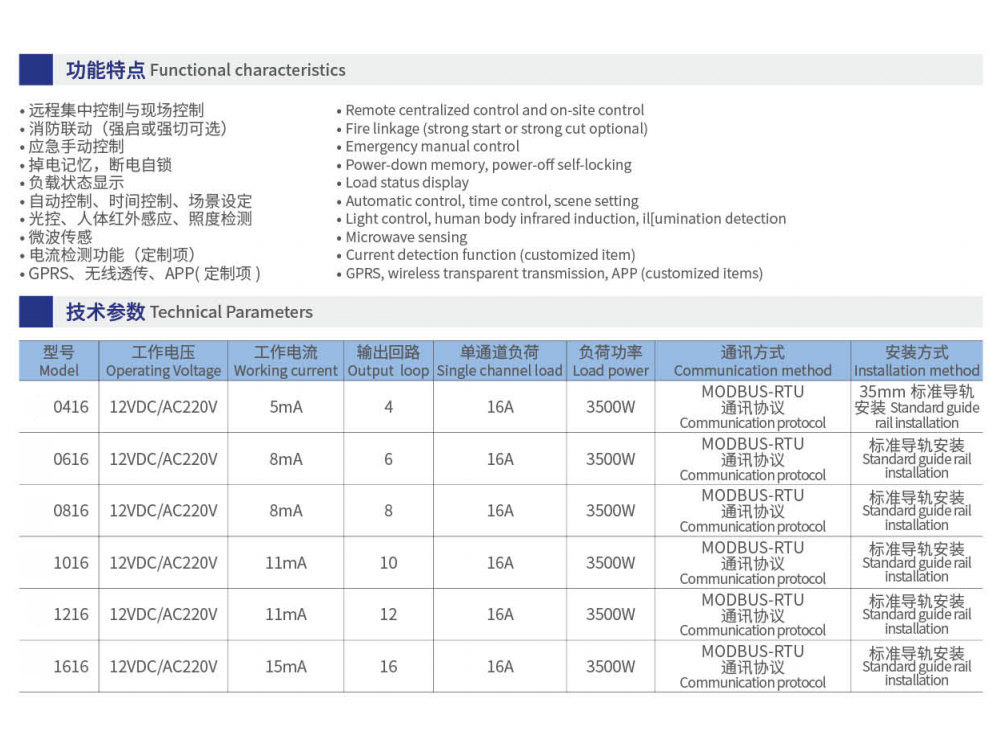Select model cell '0416'
The height and width of the screenshot is (749, 1000).
[x=71, y=407]
